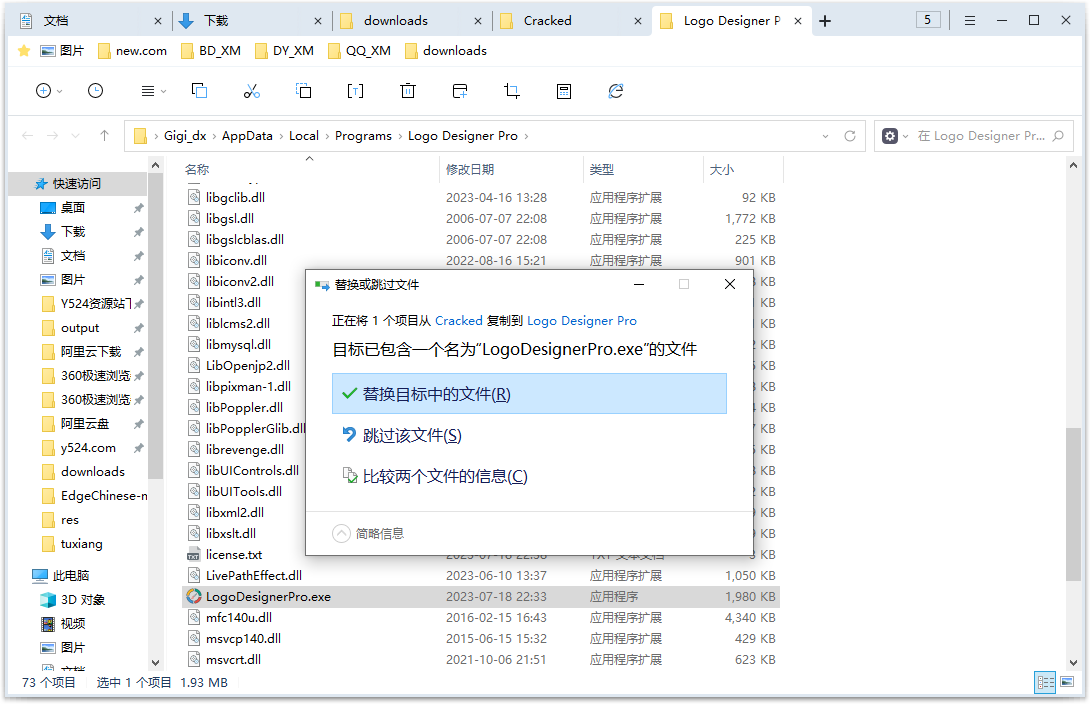Expand the new item dropdown arrow

coord(60,92)
